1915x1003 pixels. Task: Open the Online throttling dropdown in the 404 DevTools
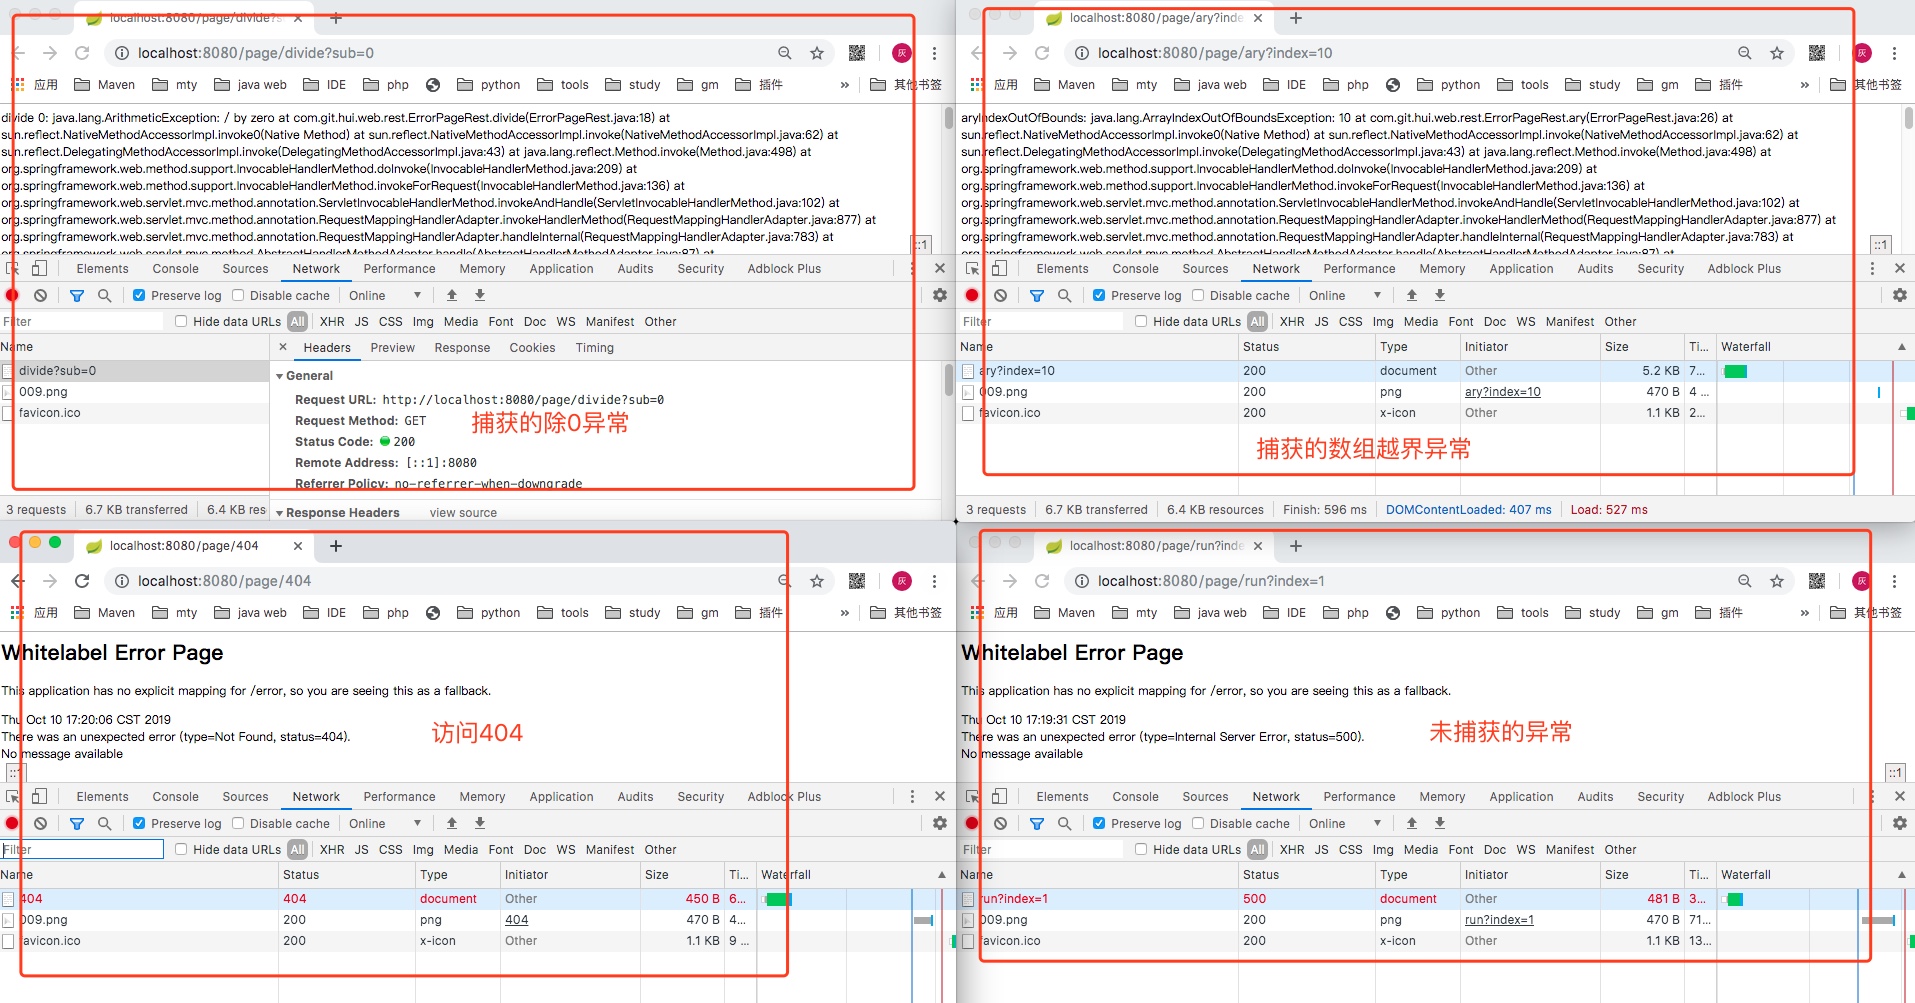pyautogui.click(x=384, y=823)
